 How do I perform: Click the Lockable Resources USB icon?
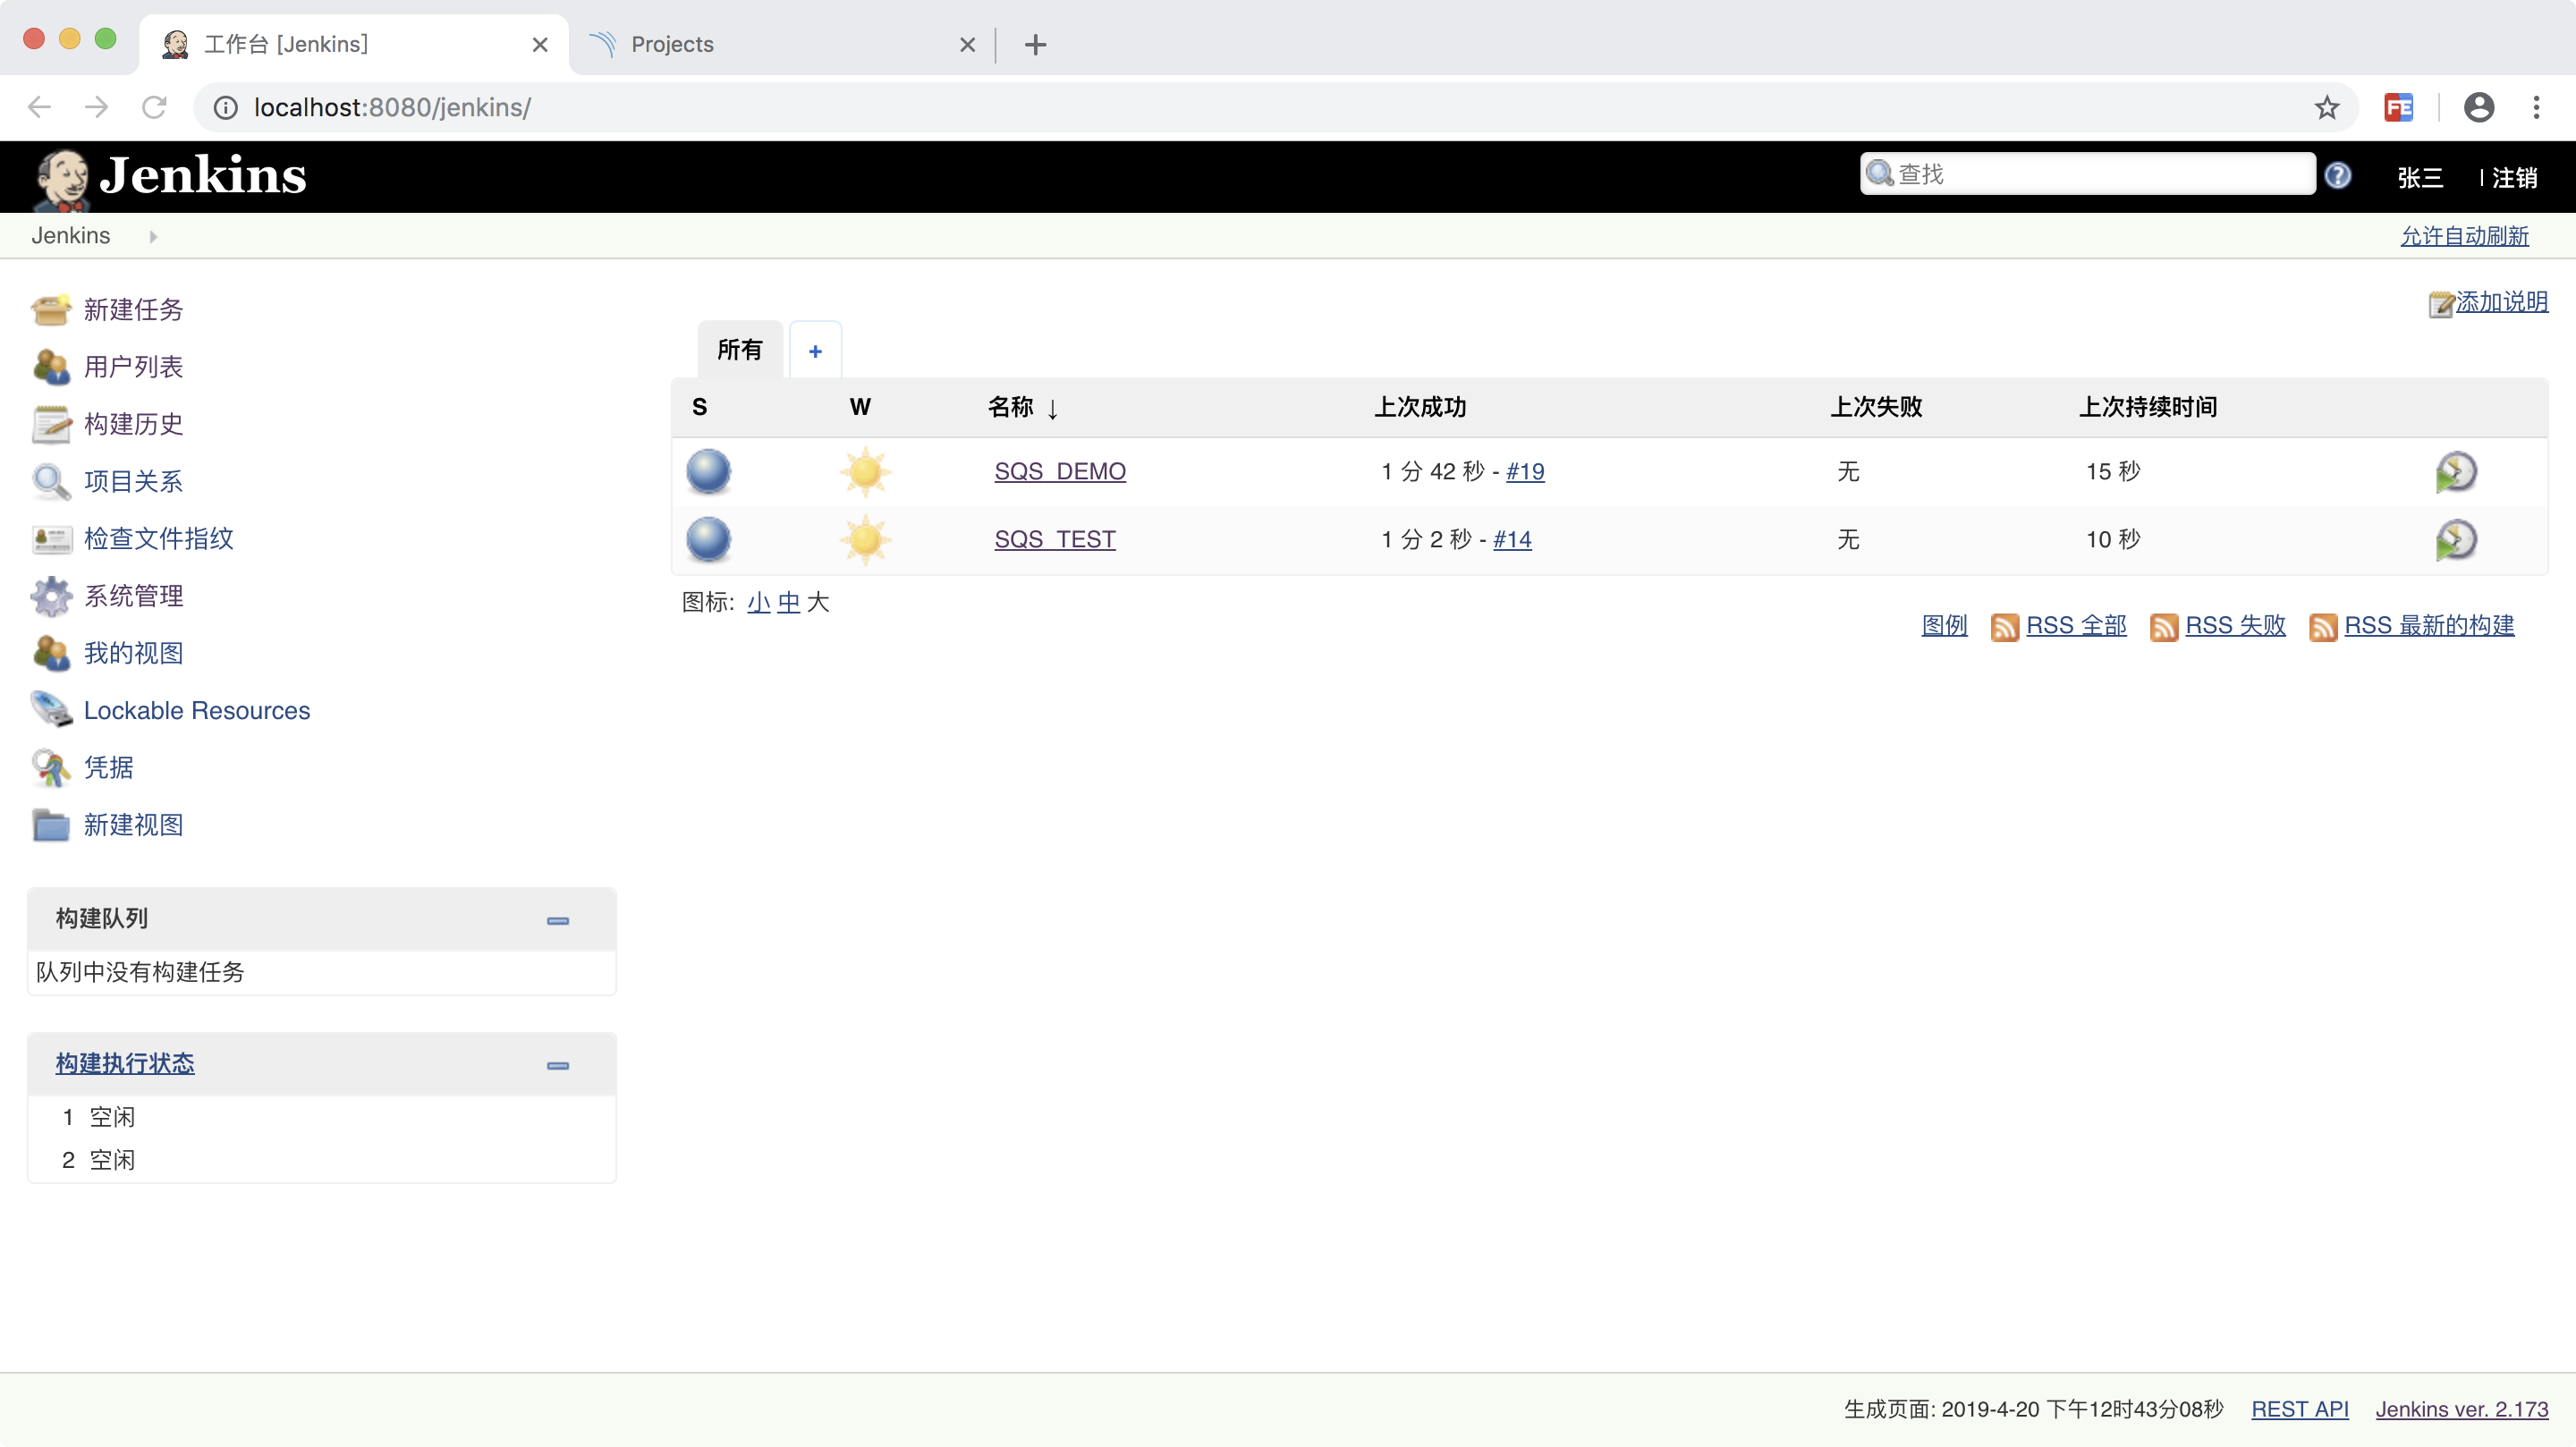pyautogui.click(x=50, y=710)
